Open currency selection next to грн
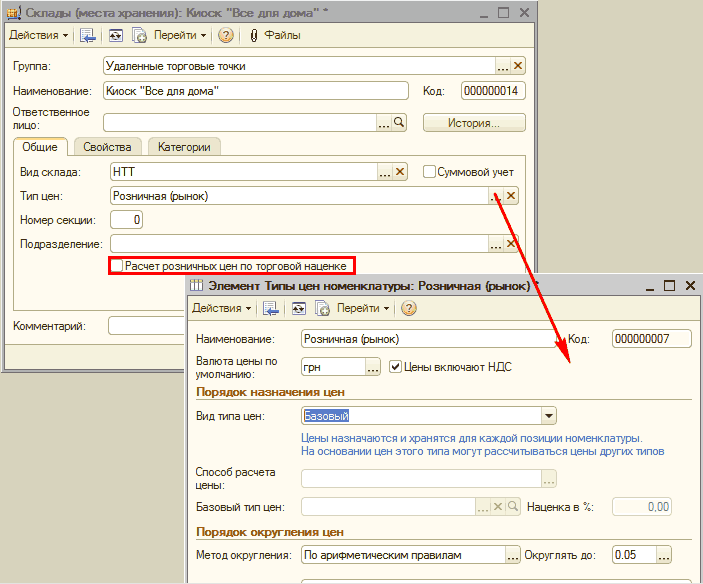The image size is (703, 584). pos(373,368)
